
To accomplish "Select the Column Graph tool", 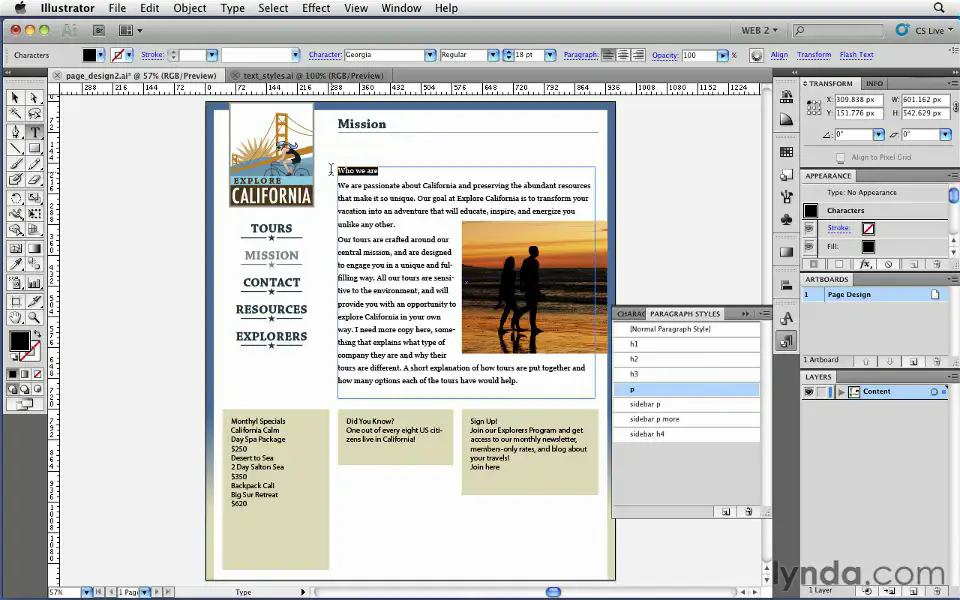I will (34, 283).
